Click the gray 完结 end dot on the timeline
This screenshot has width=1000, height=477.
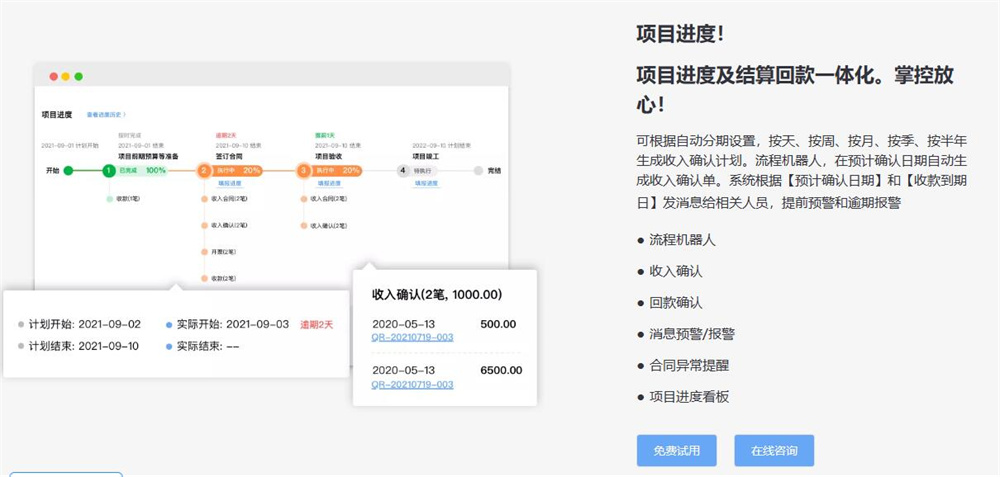(x=478, y=171)
